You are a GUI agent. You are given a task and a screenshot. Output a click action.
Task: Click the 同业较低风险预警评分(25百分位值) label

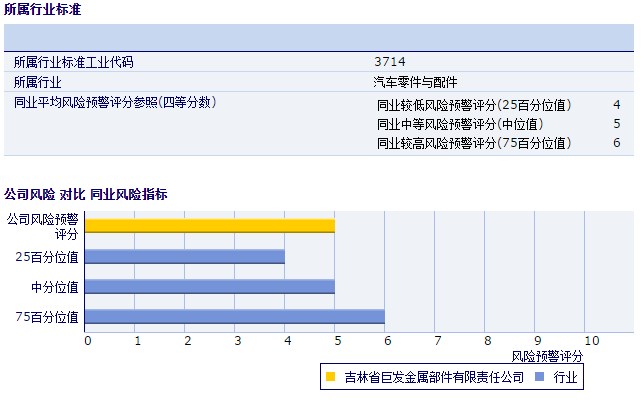(x=476, y=105)
